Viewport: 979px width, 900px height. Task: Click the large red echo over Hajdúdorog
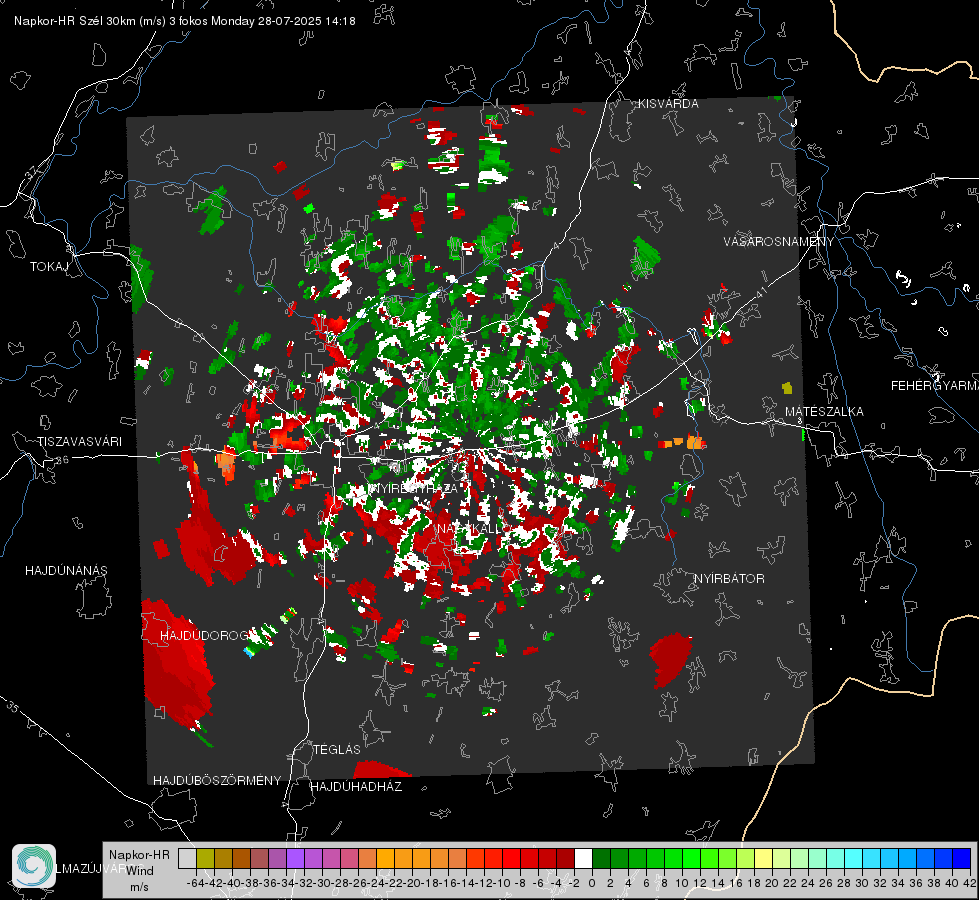point(176,663)
